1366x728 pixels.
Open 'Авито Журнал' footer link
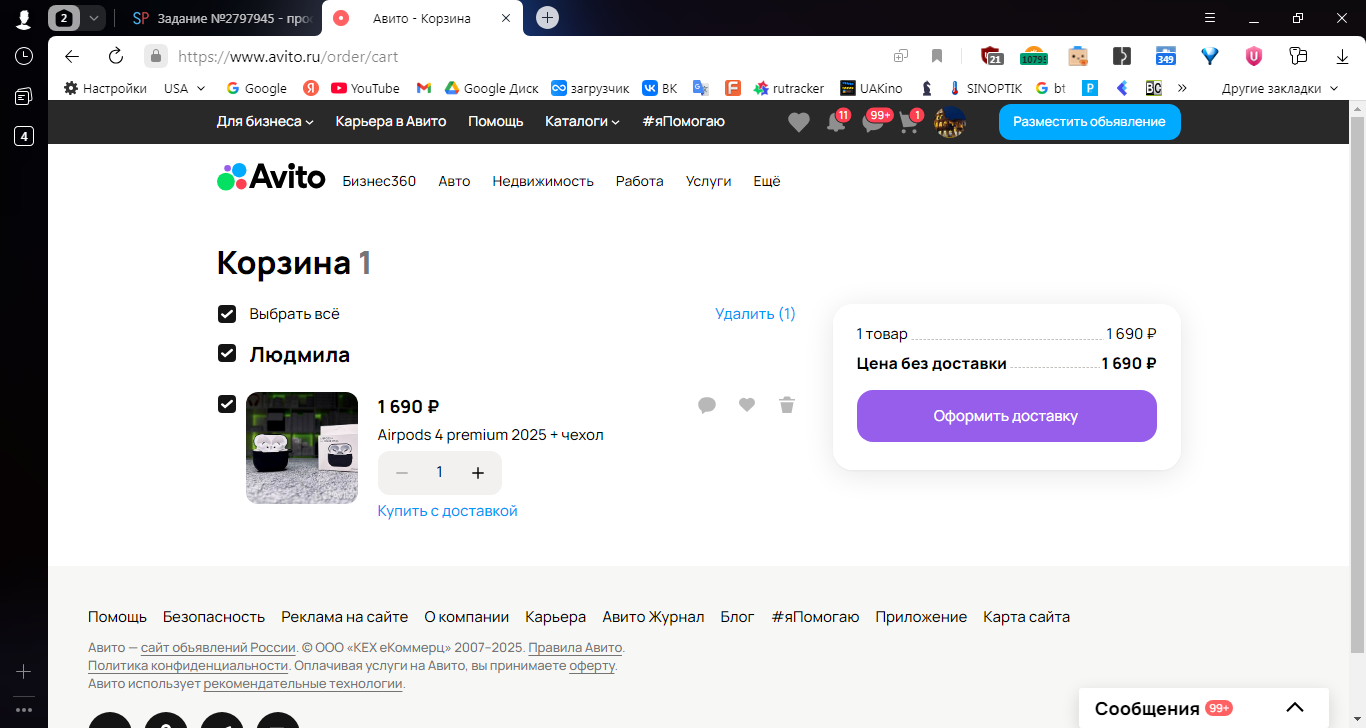(653, 617)
